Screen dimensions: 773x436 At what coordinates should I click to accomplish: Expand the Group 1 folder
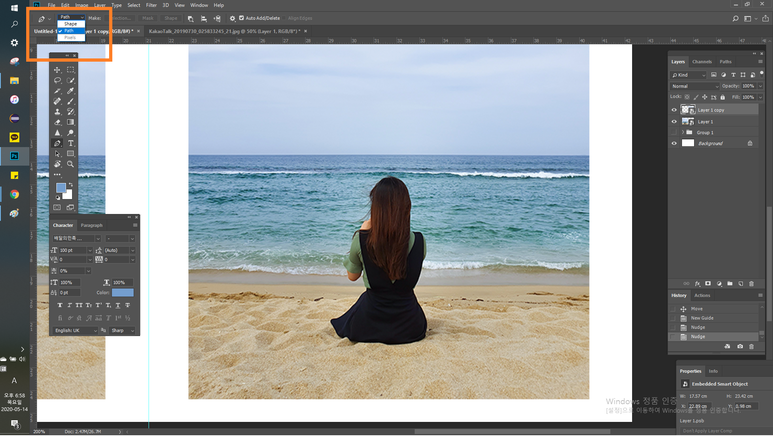(x=683, y=132)
